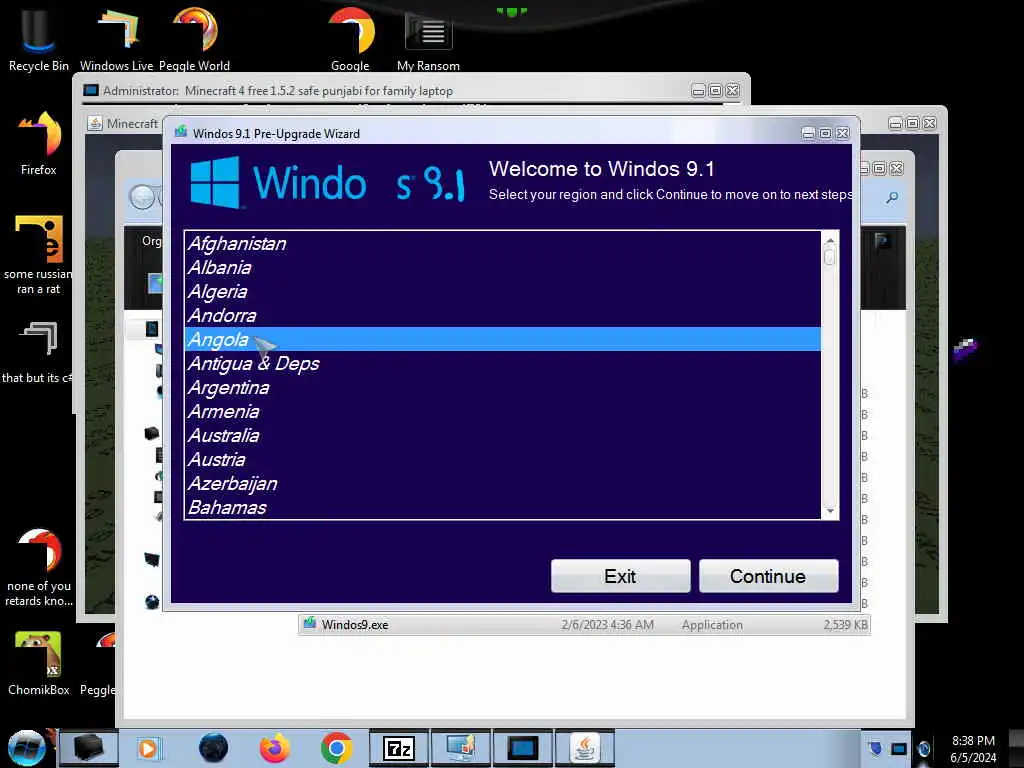Click the Windows Start orb
Image resolution: width=1024 pixels, height=768 pixels.
[26, 748]
